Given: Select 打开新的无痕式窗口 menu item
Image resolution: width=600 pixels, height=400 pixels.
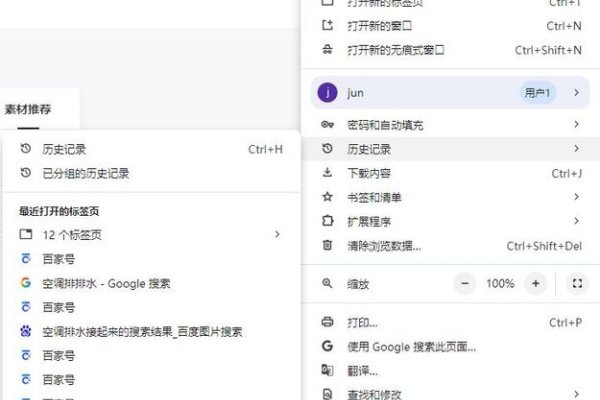Looking at the screenshot, I should (450, 50).
